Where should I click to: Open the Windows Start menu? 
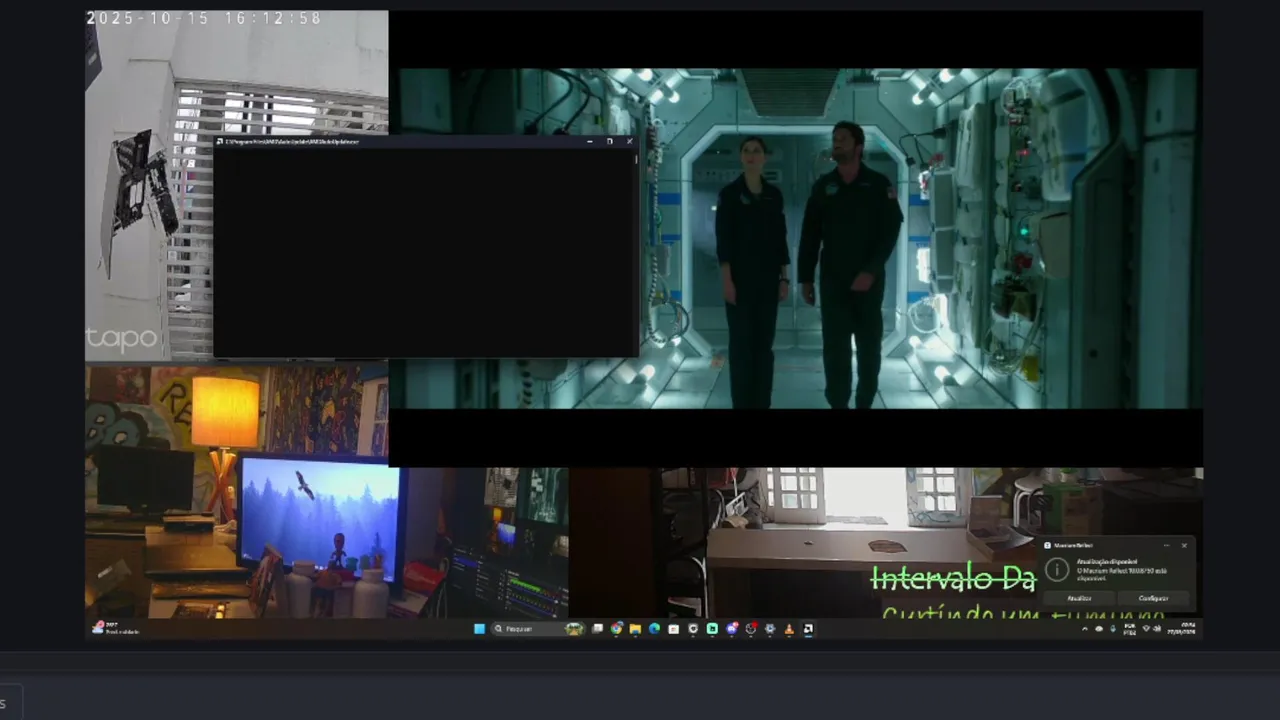[480, 629]
